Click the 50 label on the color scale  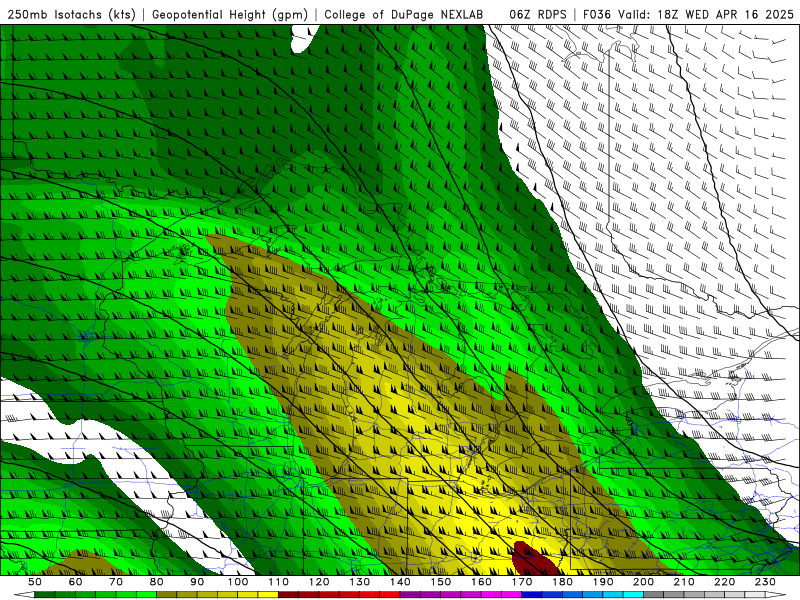[x=35, y=582]
